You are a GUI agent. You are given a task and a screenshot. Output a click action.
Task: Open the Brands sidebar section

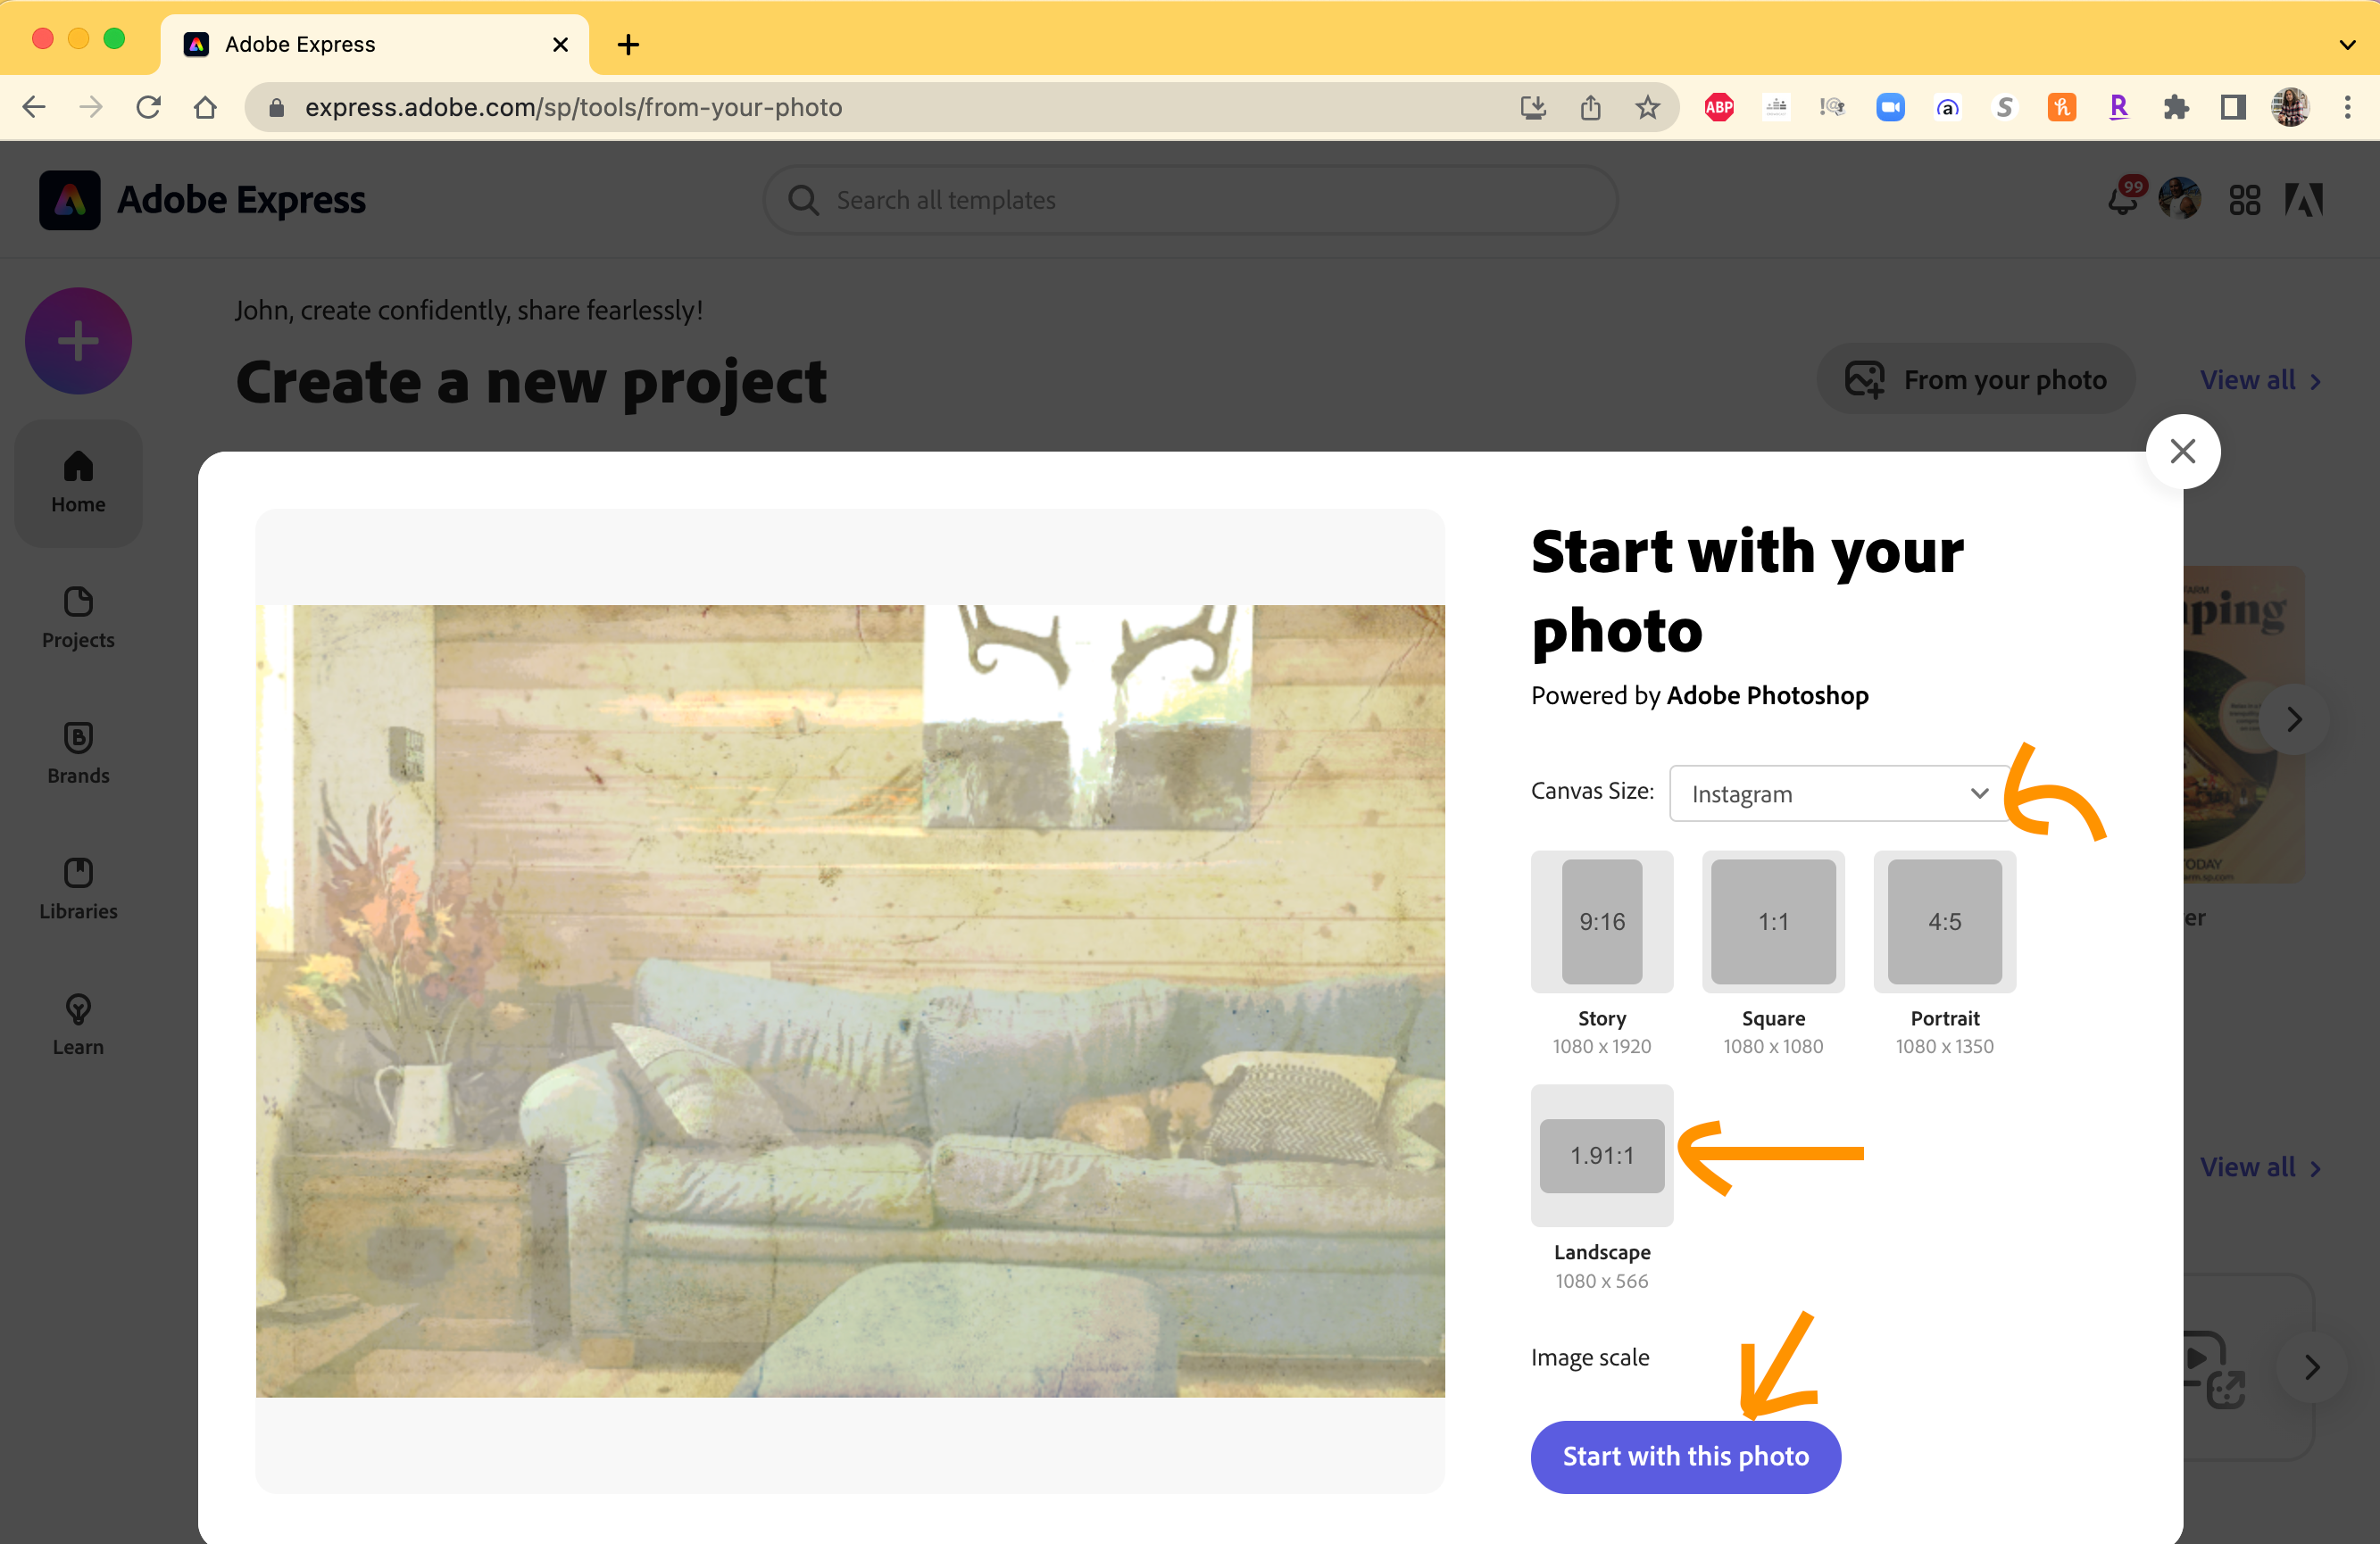[x=78, y=753]
